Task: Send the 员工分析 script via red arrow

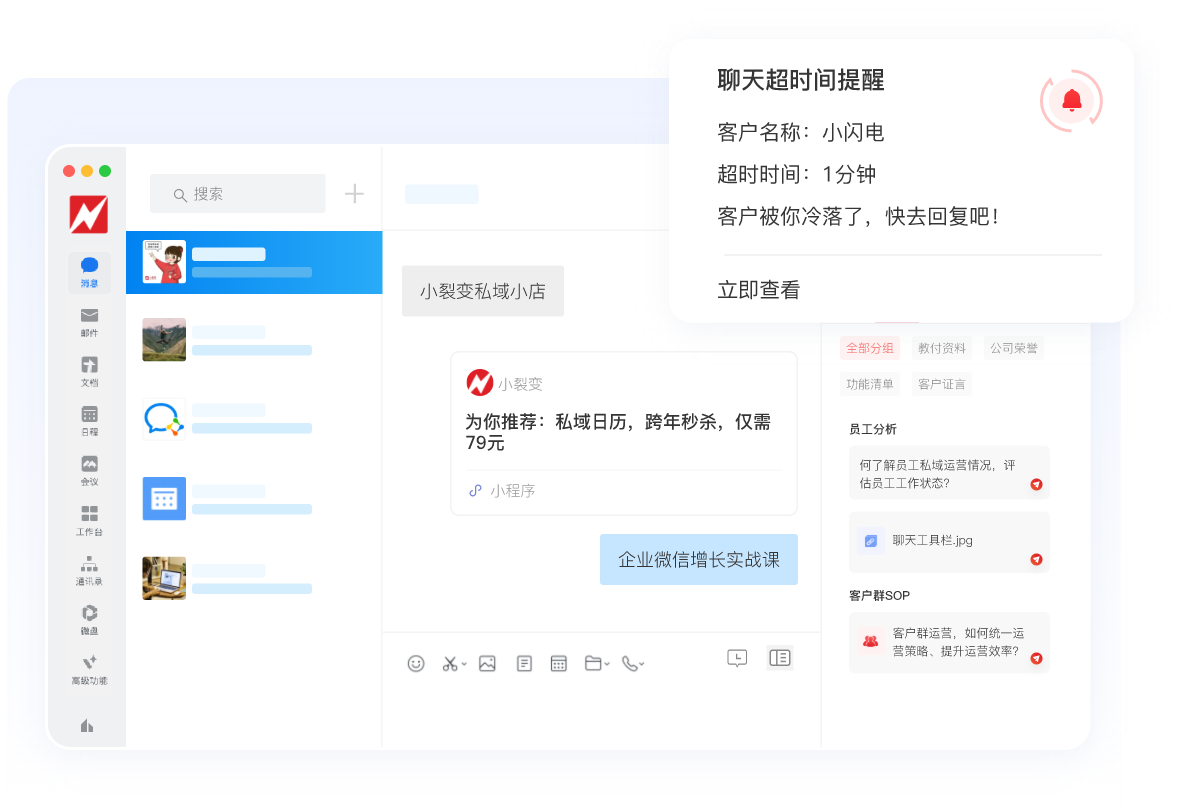Action: tap(1036, 484)
